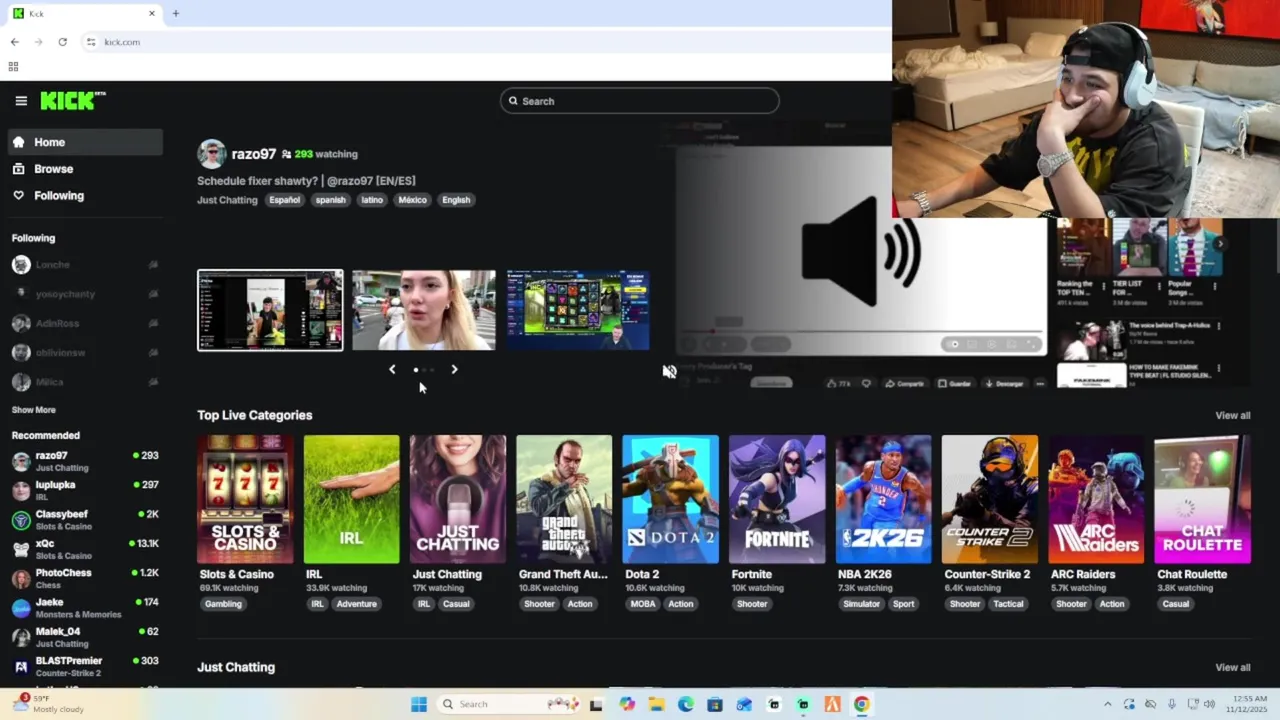The width and height of the screenshot is (1280, 720).
Task: Select first featured stream thumbnail
Action: (270, 310)
